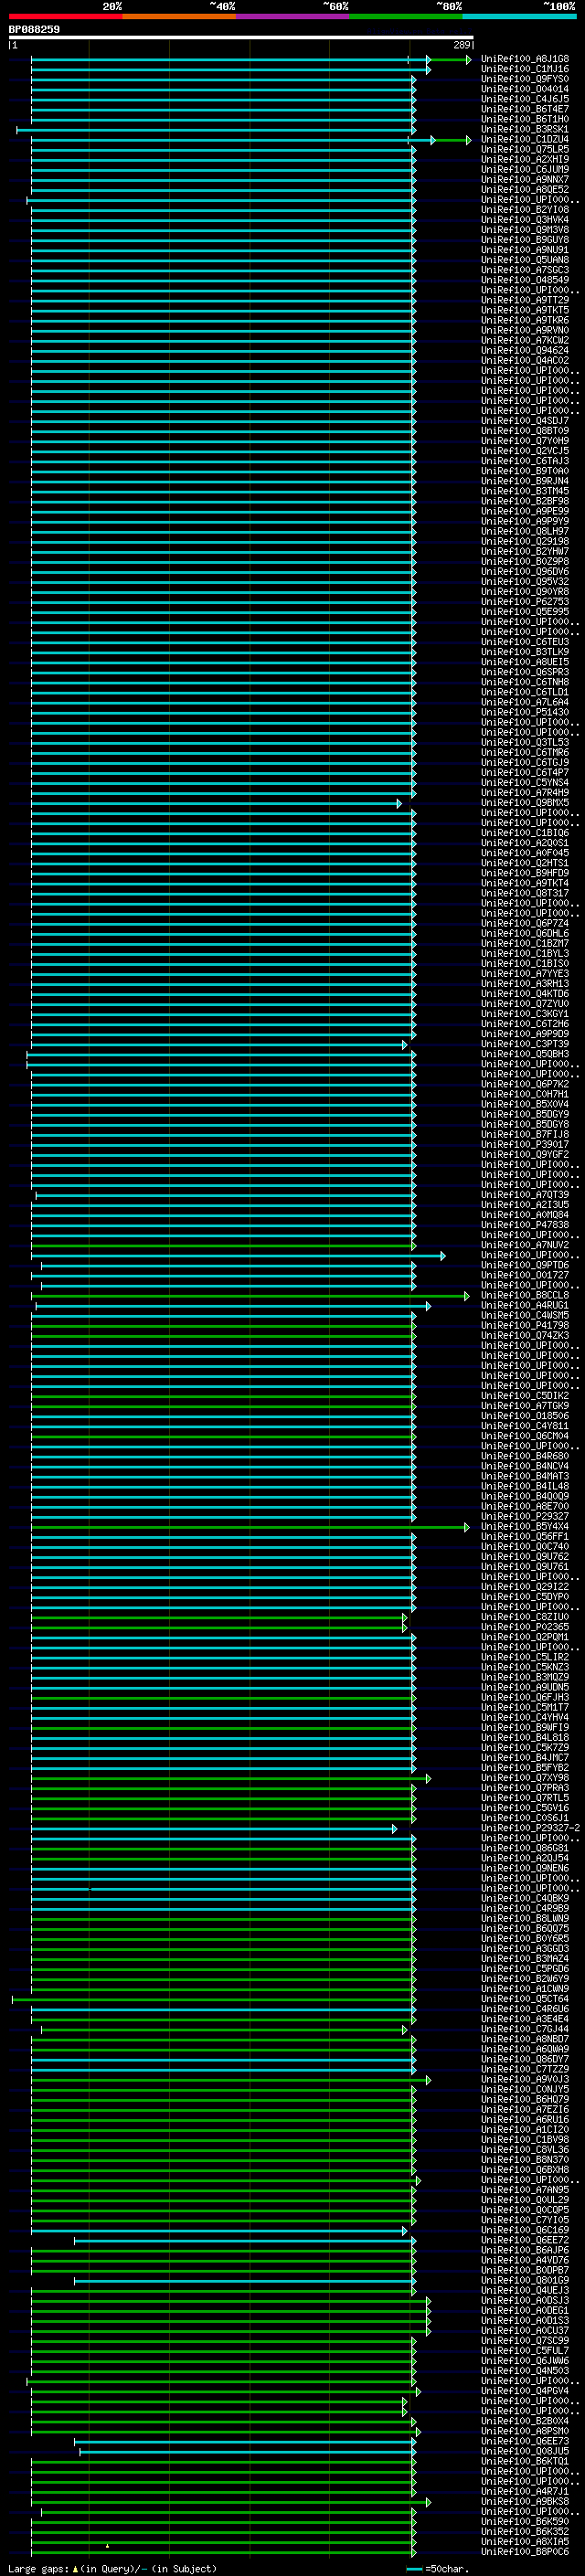Click the purple ~60% identity legend bar
Image resolution: width=585 pixels, height=2576 pixels.
(x=292, y=17)
